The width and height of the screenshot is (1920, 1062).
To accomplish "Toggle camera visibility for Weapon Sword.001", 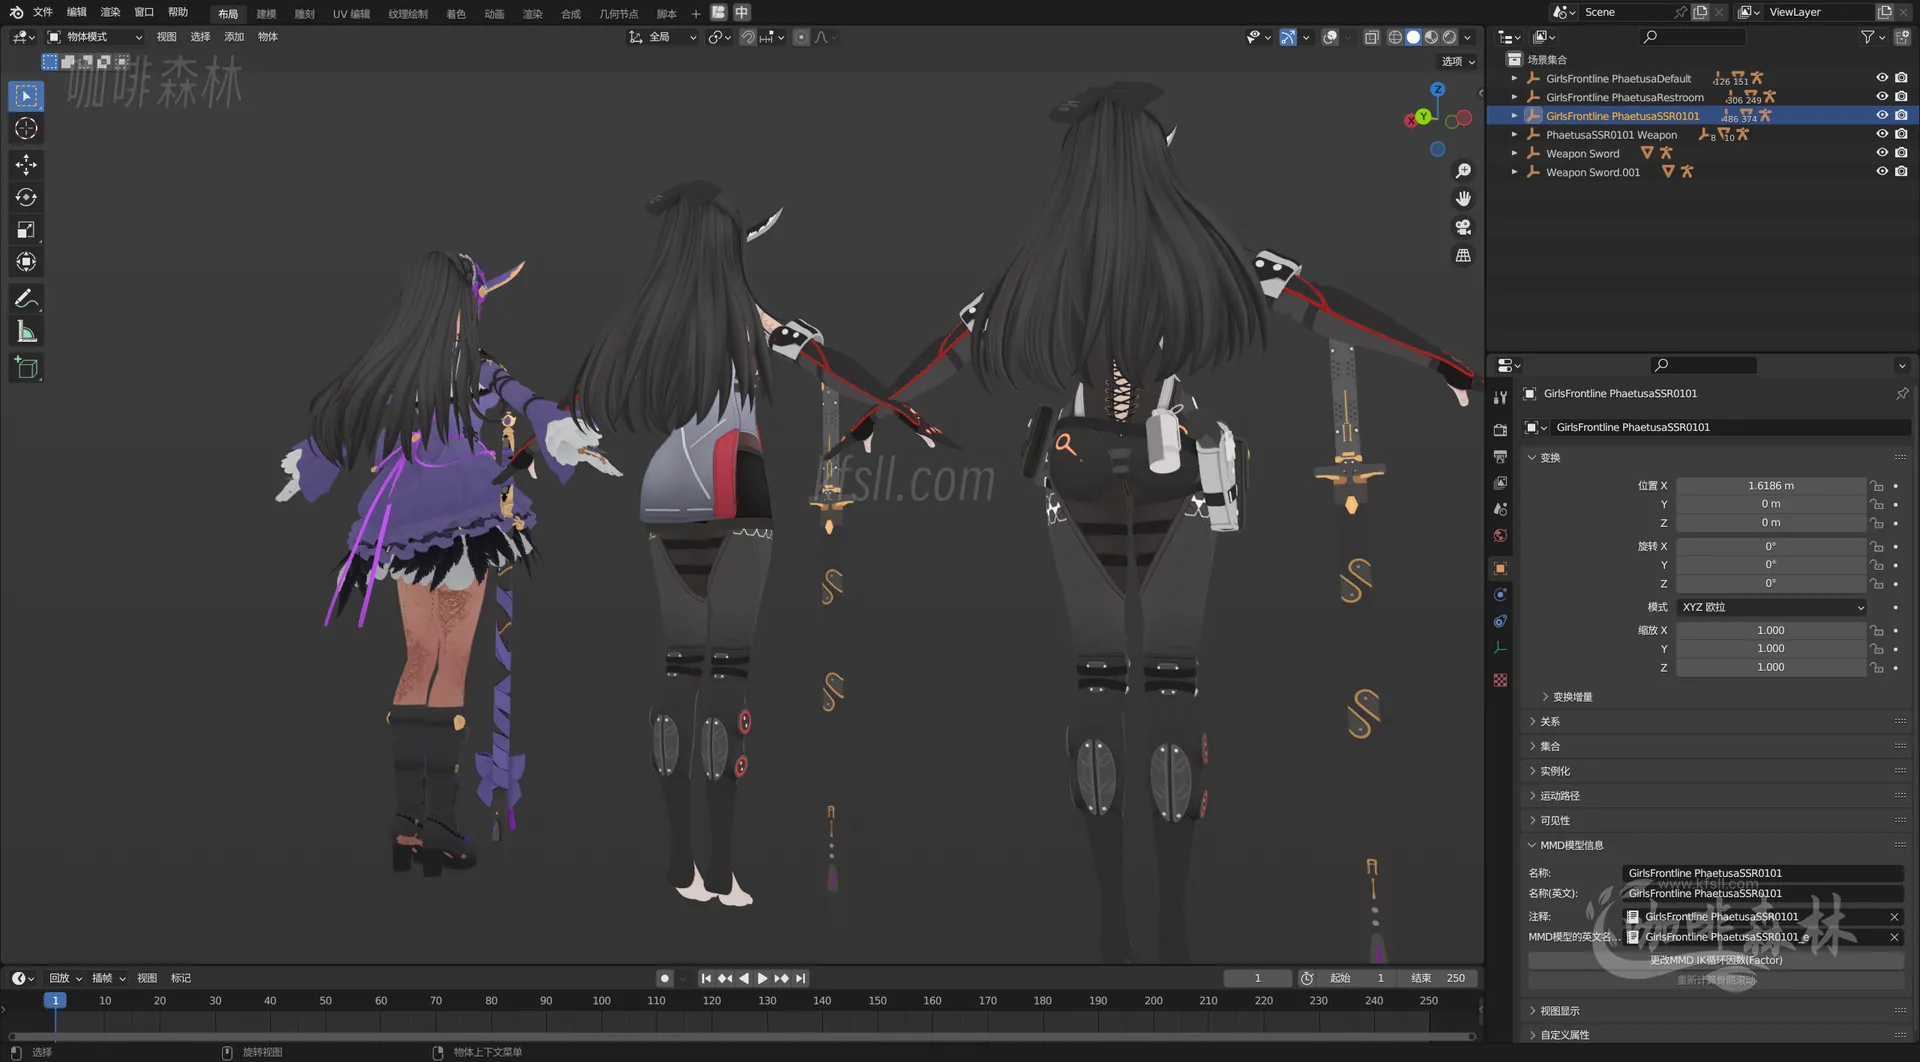I will tap(1901, 171).
